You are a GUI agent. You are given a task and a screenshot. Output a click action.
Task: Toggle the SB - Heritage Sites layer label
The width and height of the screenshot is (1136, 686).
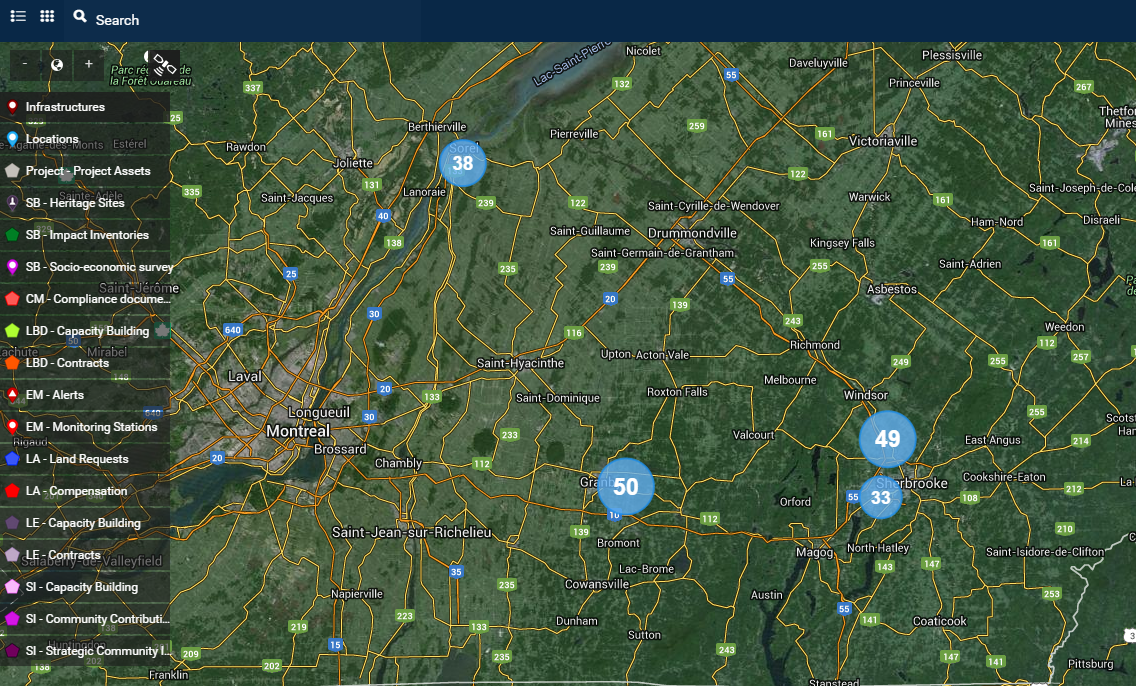point(75,203)
